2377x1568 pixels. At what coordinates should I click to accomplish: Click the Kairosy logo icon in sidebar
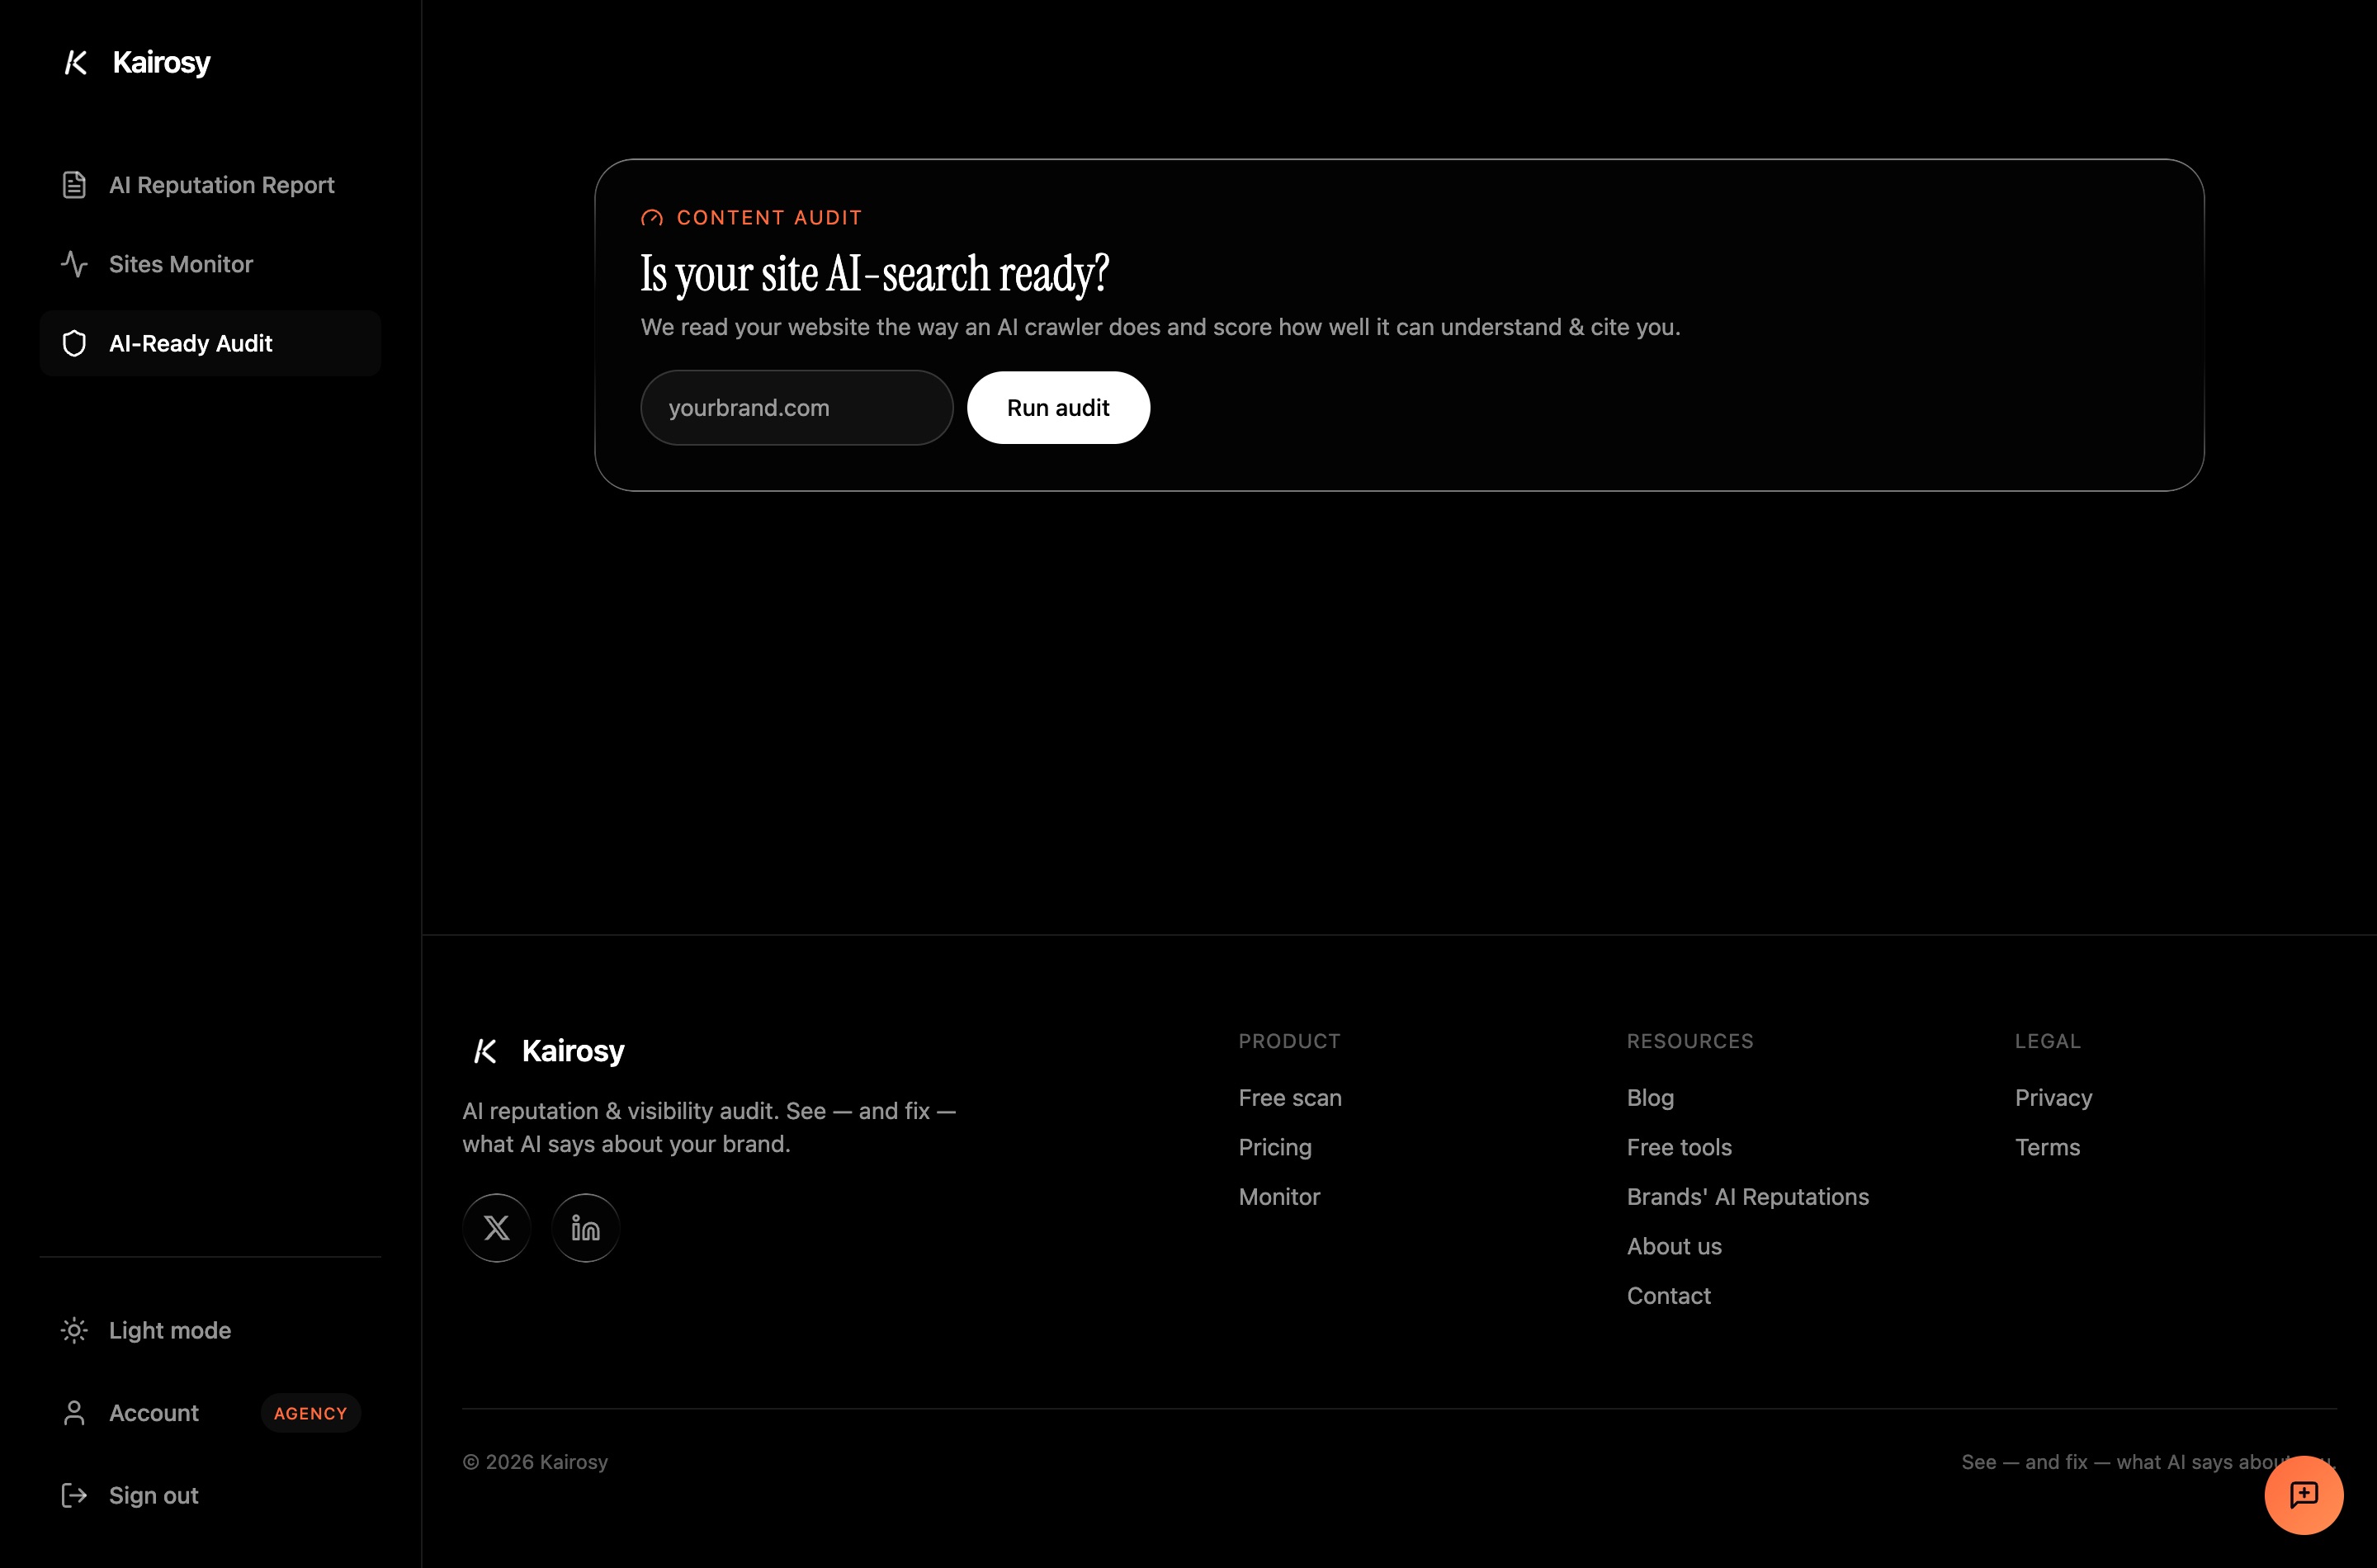point(76,63)
